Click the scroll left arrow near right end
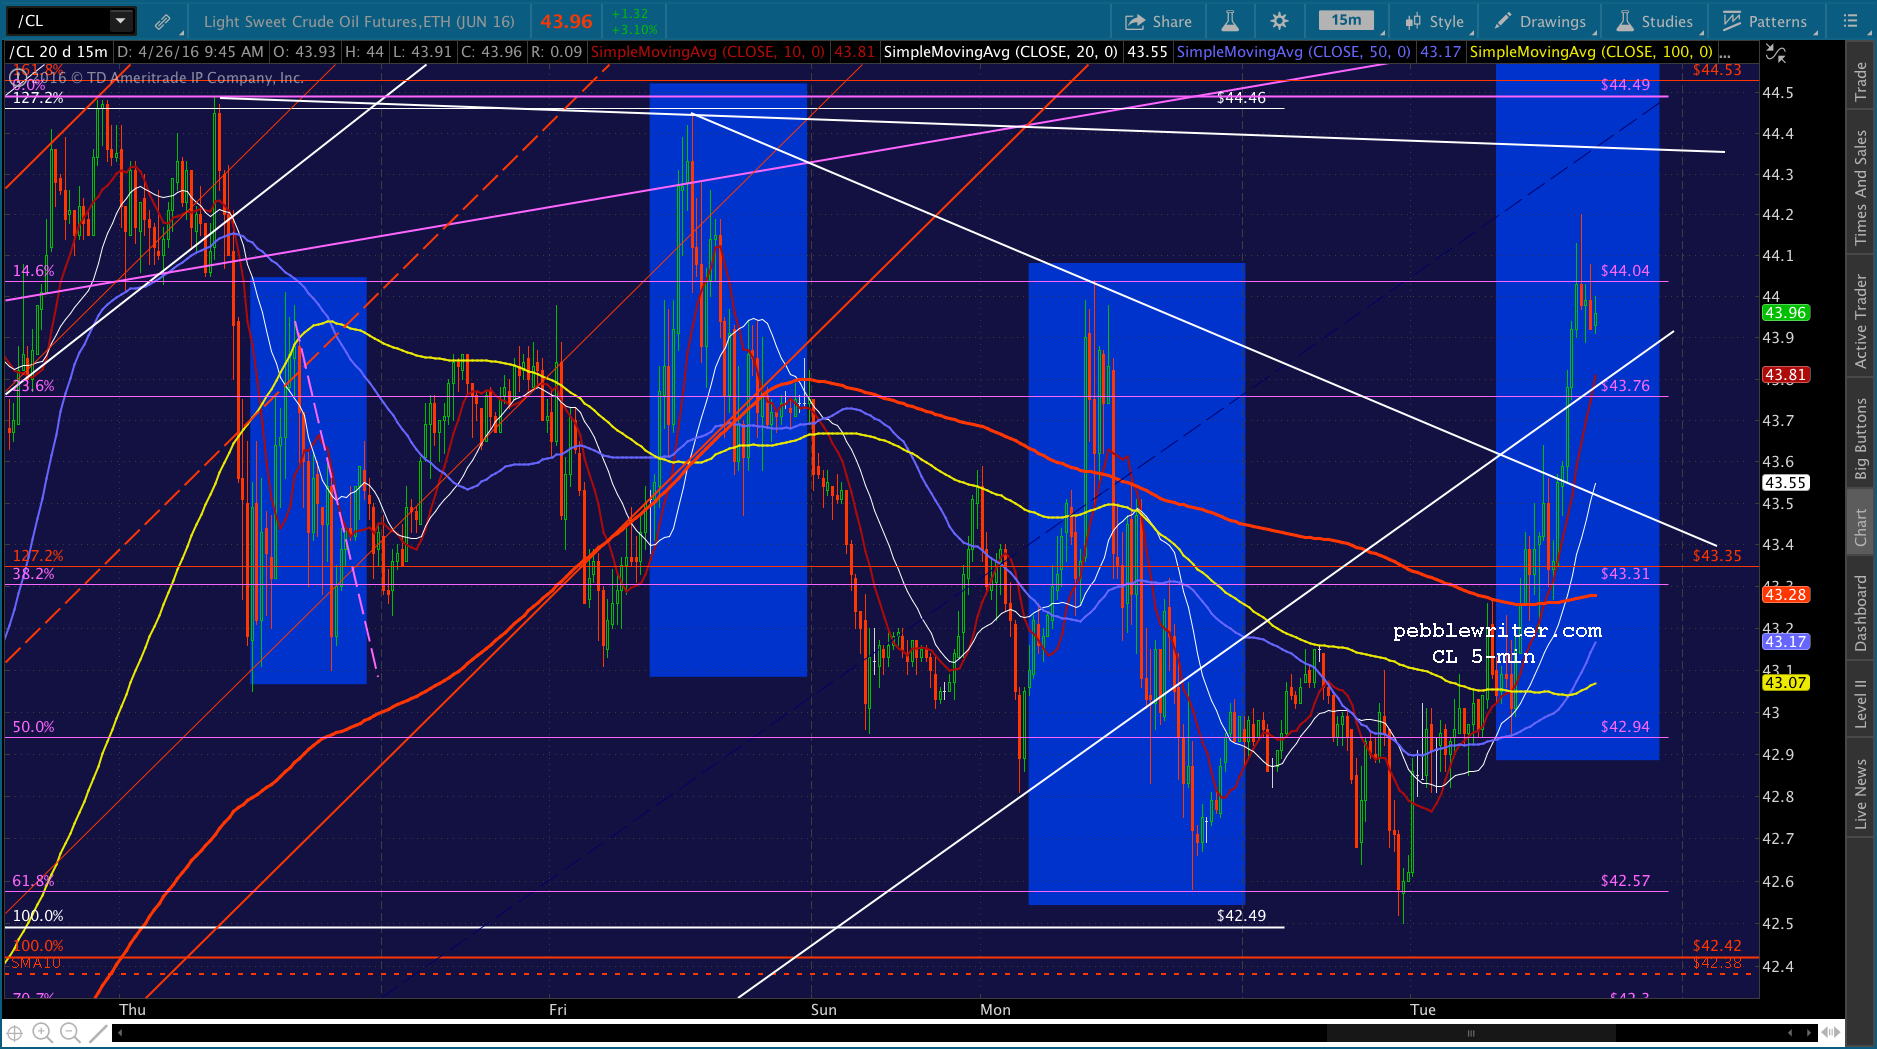The width and height of the screenshot is (1877, 1049). pos(1790,1033)
